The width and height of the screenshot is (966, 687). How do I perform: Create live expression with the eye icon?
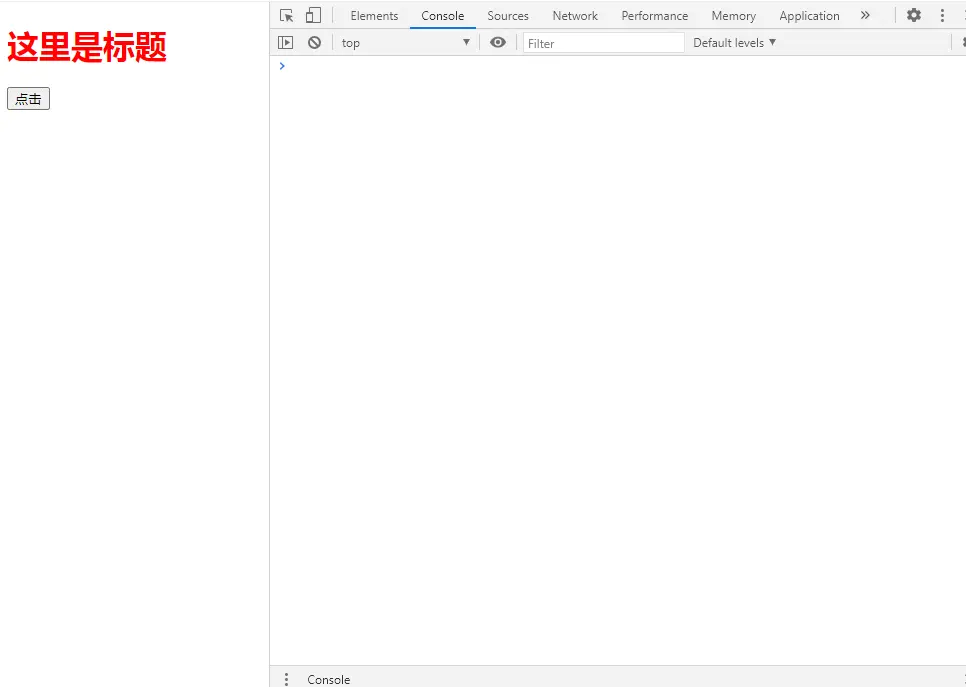pos(498,43)
